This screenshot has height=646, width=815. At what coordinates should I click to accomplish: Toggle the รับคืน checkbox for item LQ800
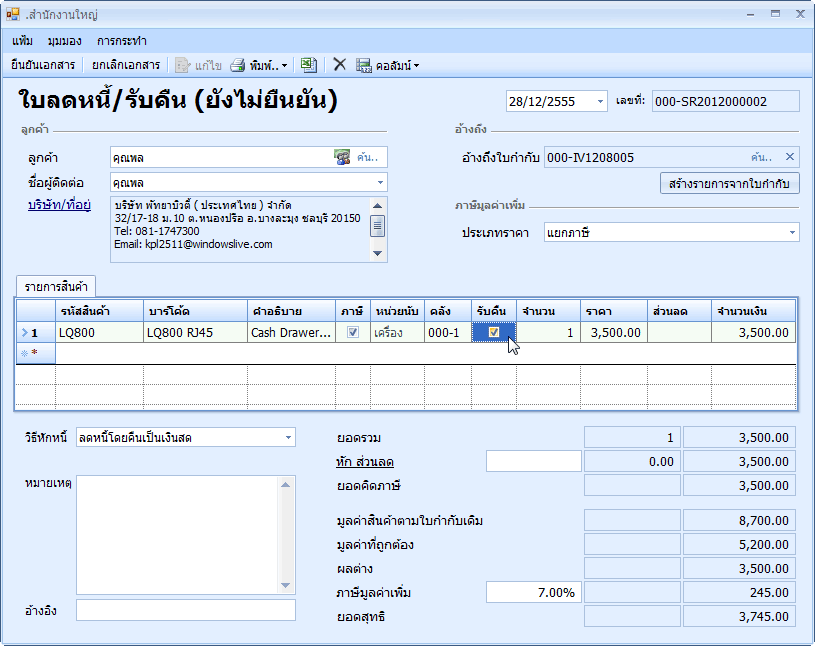click(x=494, y=333)
